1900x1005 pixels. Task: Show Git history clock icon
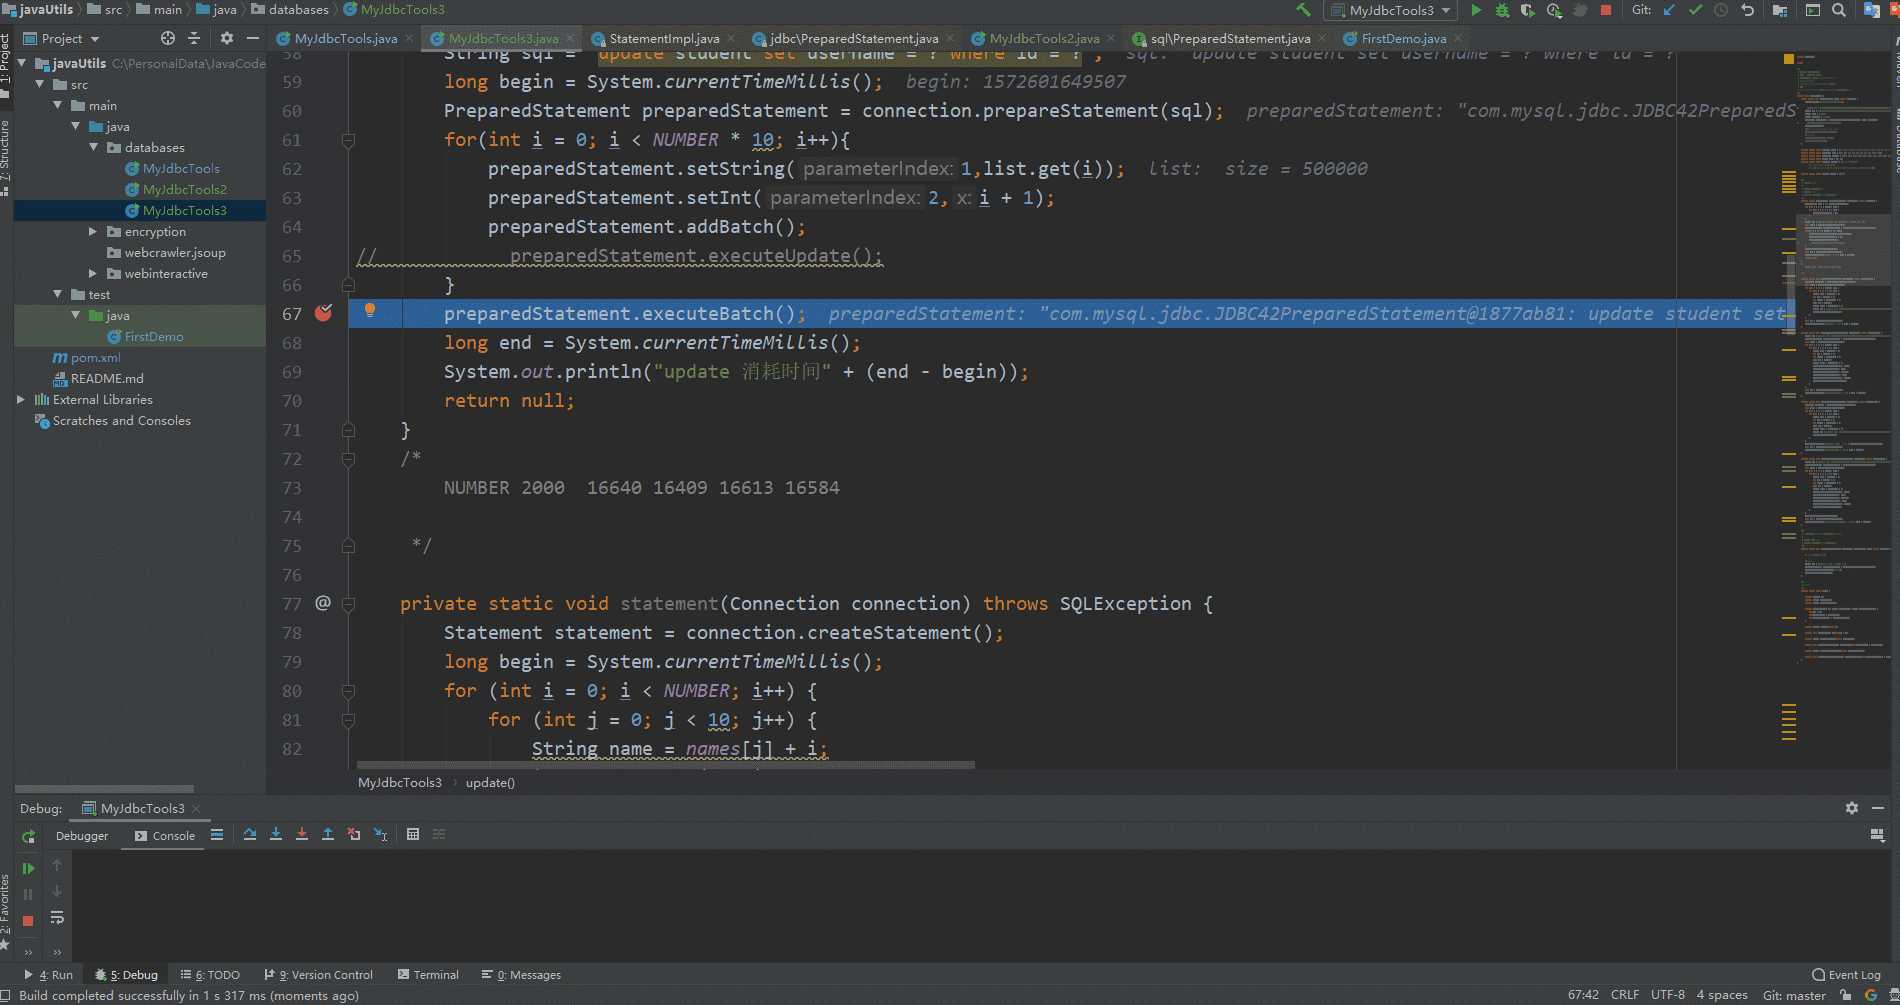coord(1721,10)
